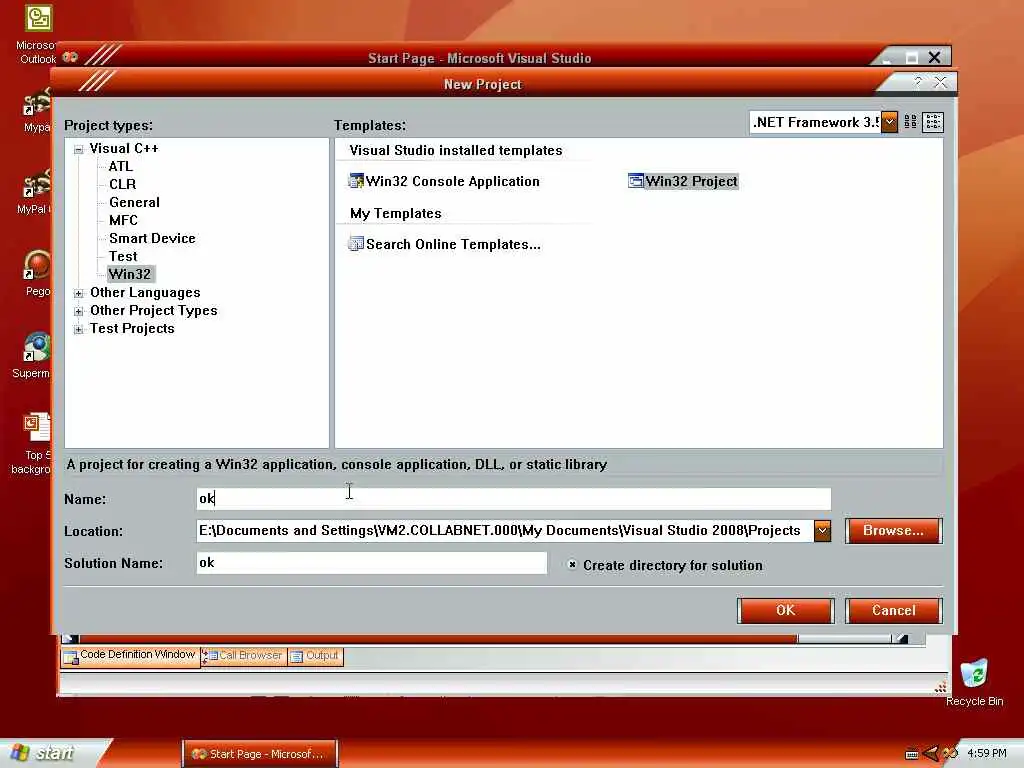Screen dimensions: 1024x768
Task: Launch the Superm desktop shortcut
Action: click(33, 356)
